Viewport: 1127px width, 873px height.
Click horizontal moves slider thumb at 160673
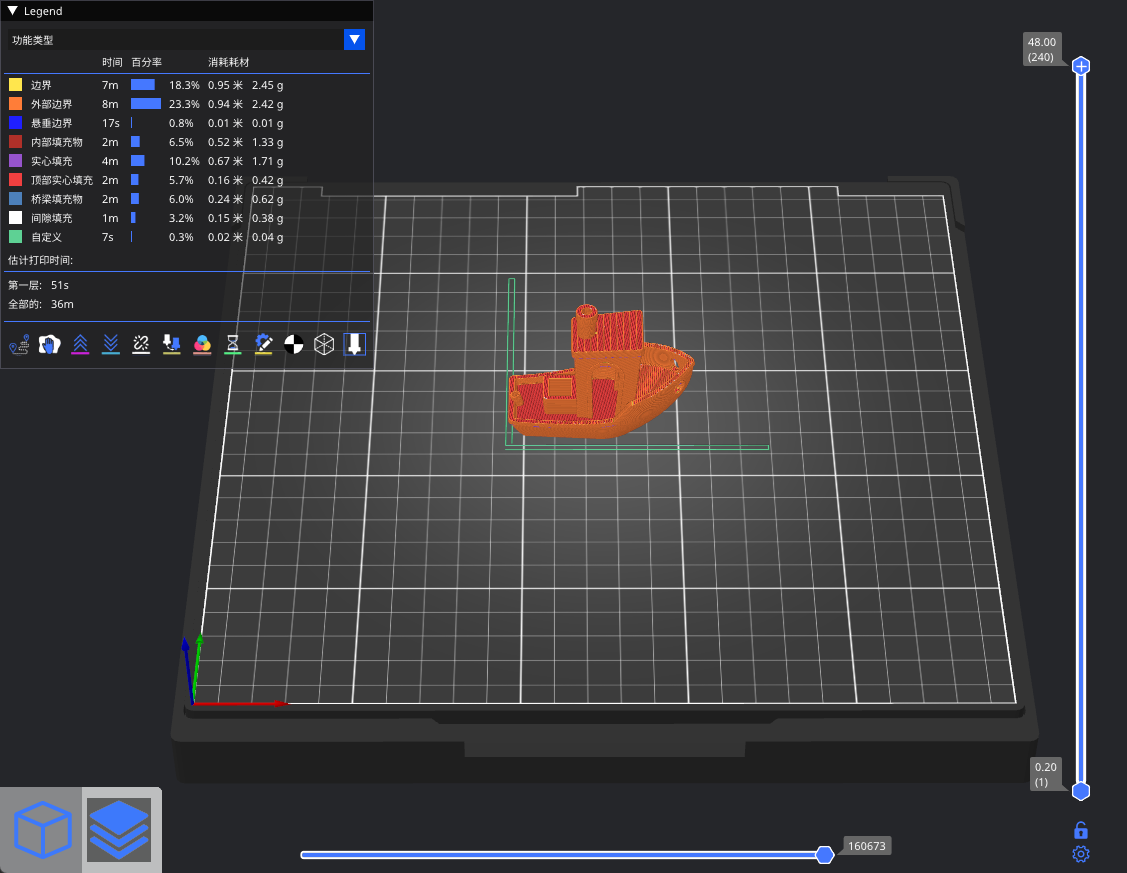825,854
